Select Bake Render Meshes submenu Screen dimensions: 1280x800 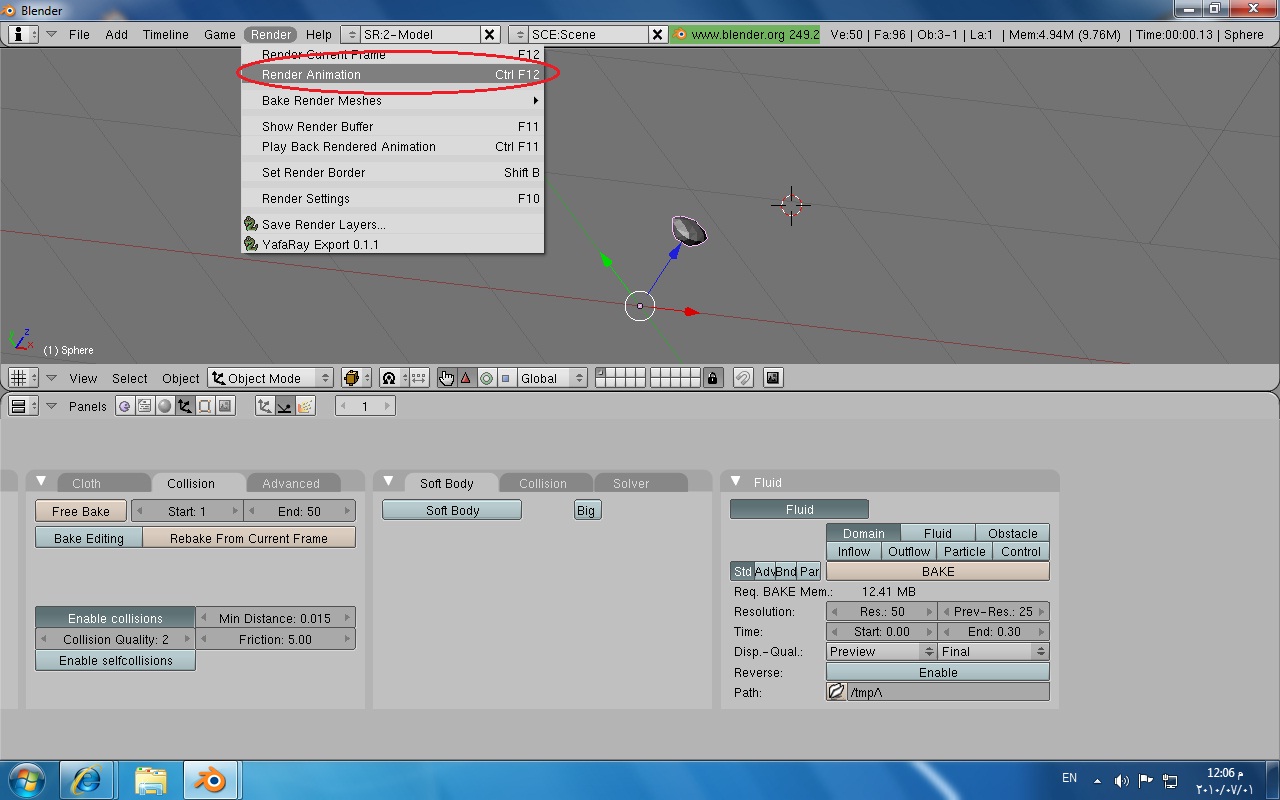pos(393,100)
